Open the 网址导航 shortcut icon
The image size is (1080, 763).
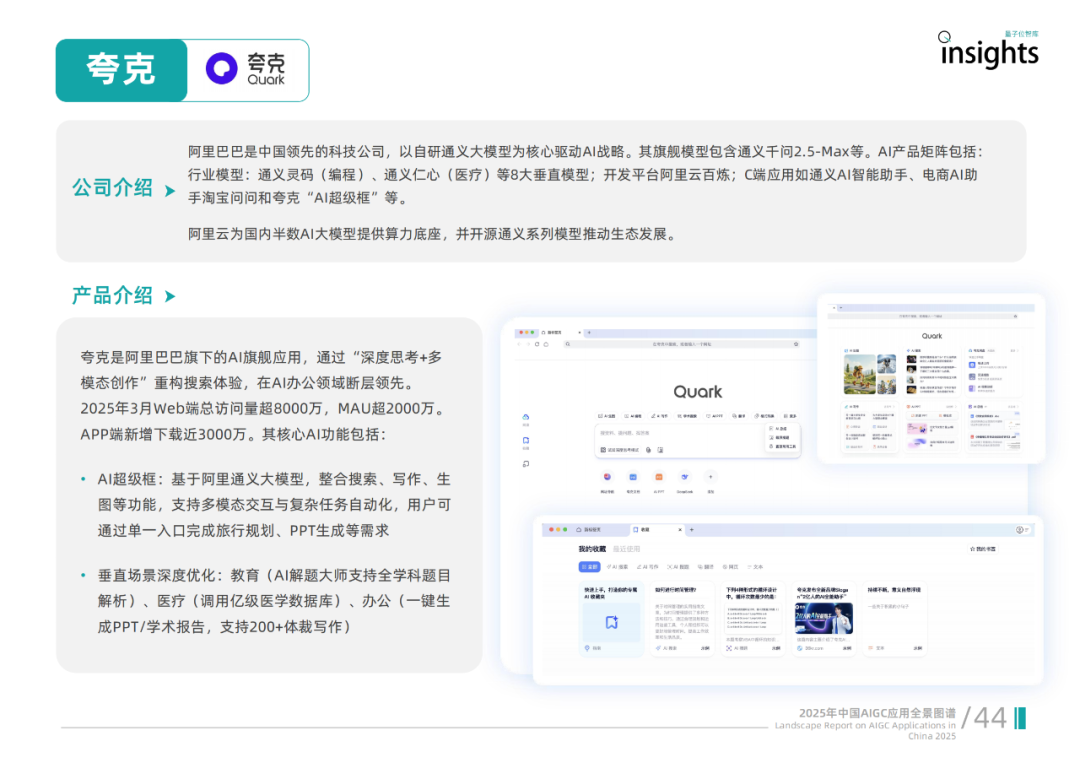pyautogui.click(x=608, y=477)
